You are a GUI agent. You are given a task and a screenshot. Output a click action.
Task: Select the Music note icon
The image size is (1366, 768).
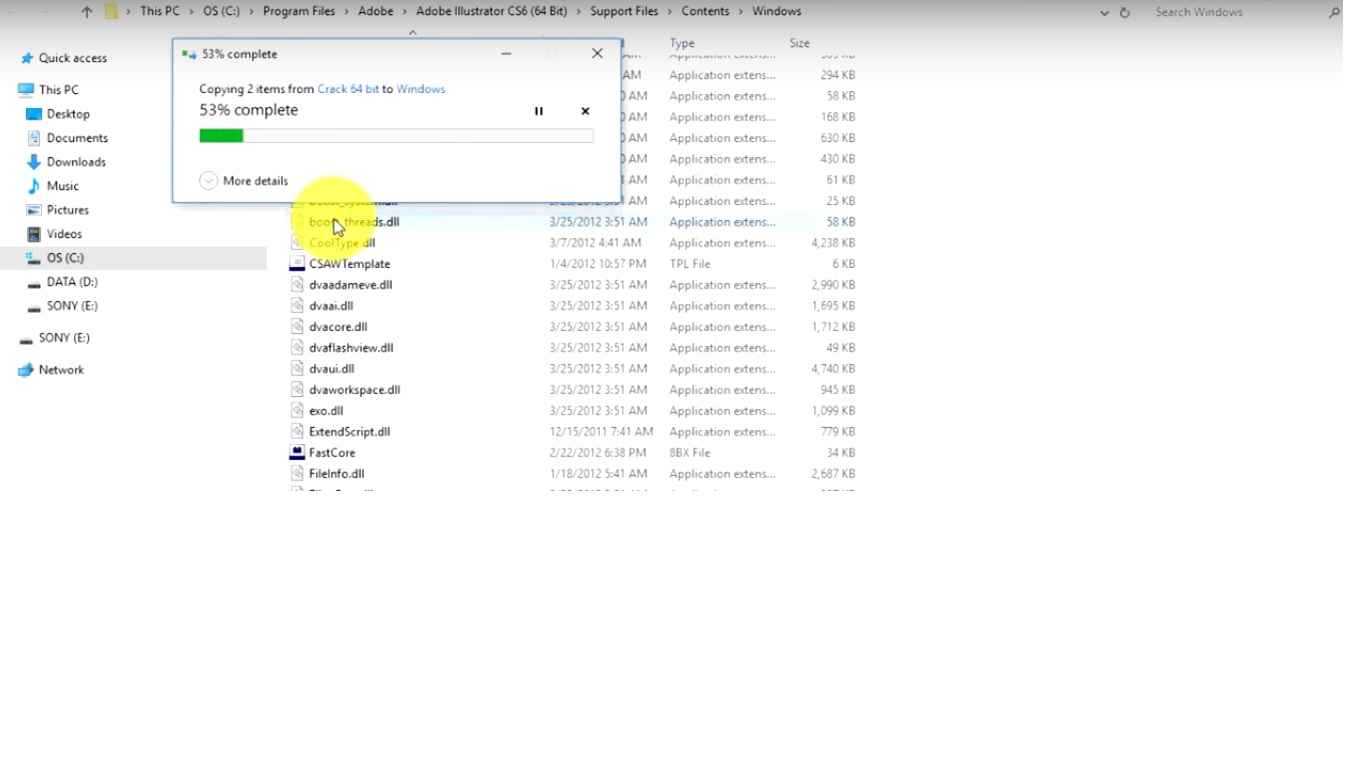tap(34, 186)
